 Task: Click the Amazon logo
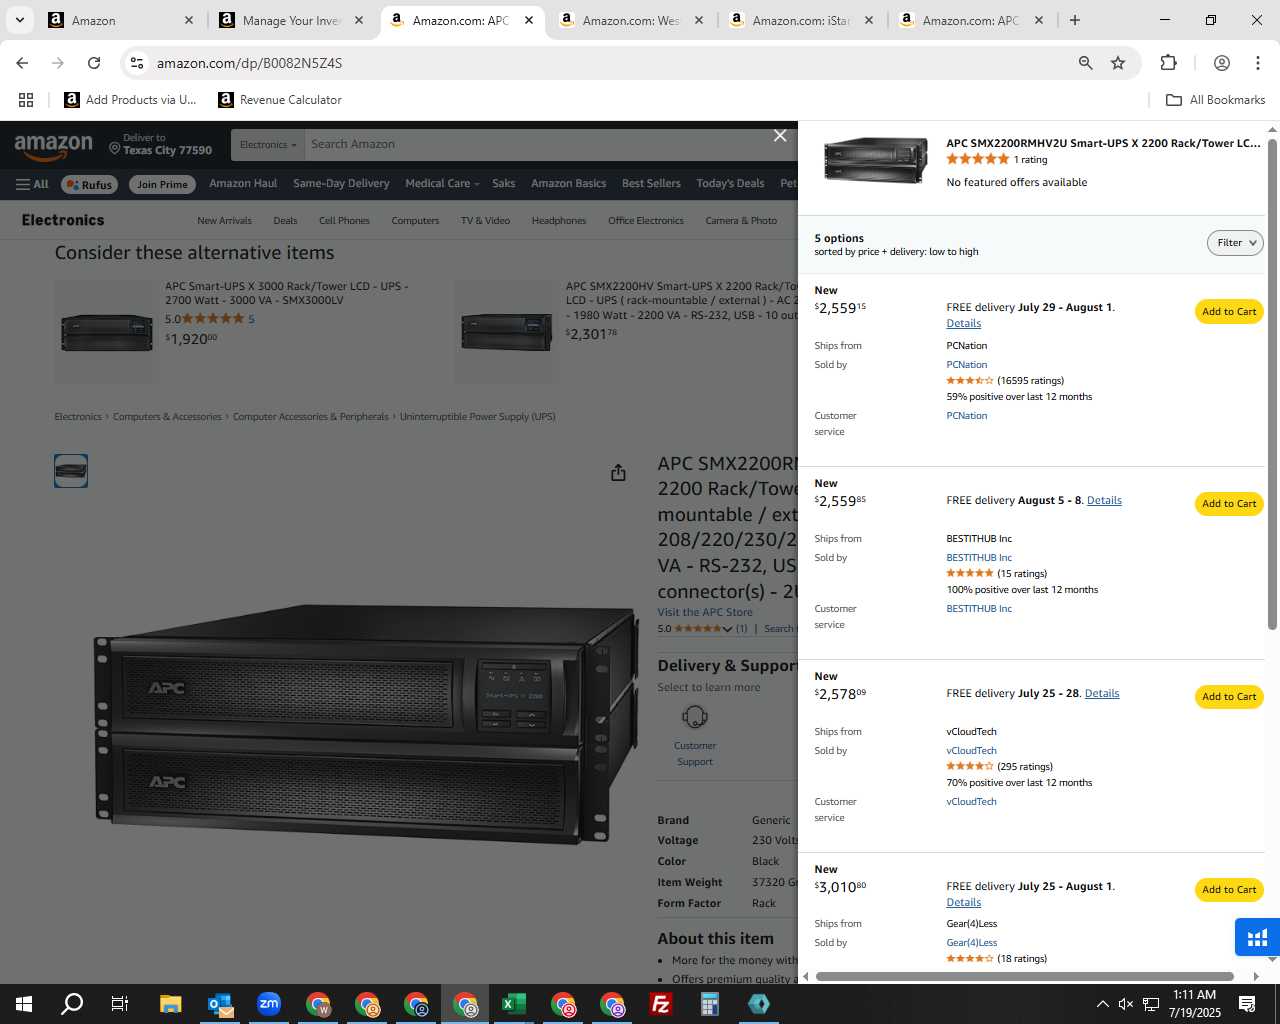coord(53,147)
